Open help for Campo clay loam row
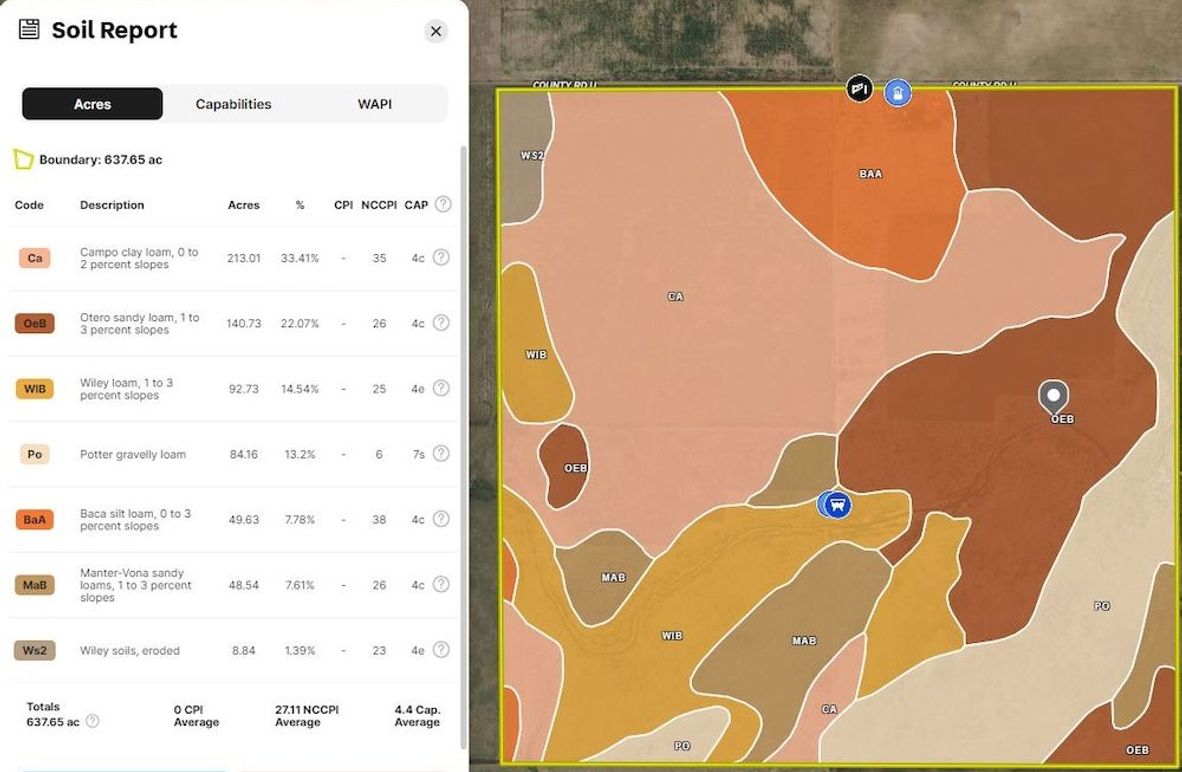Screen dimensions: 1182x772 (x=441, y=257)
